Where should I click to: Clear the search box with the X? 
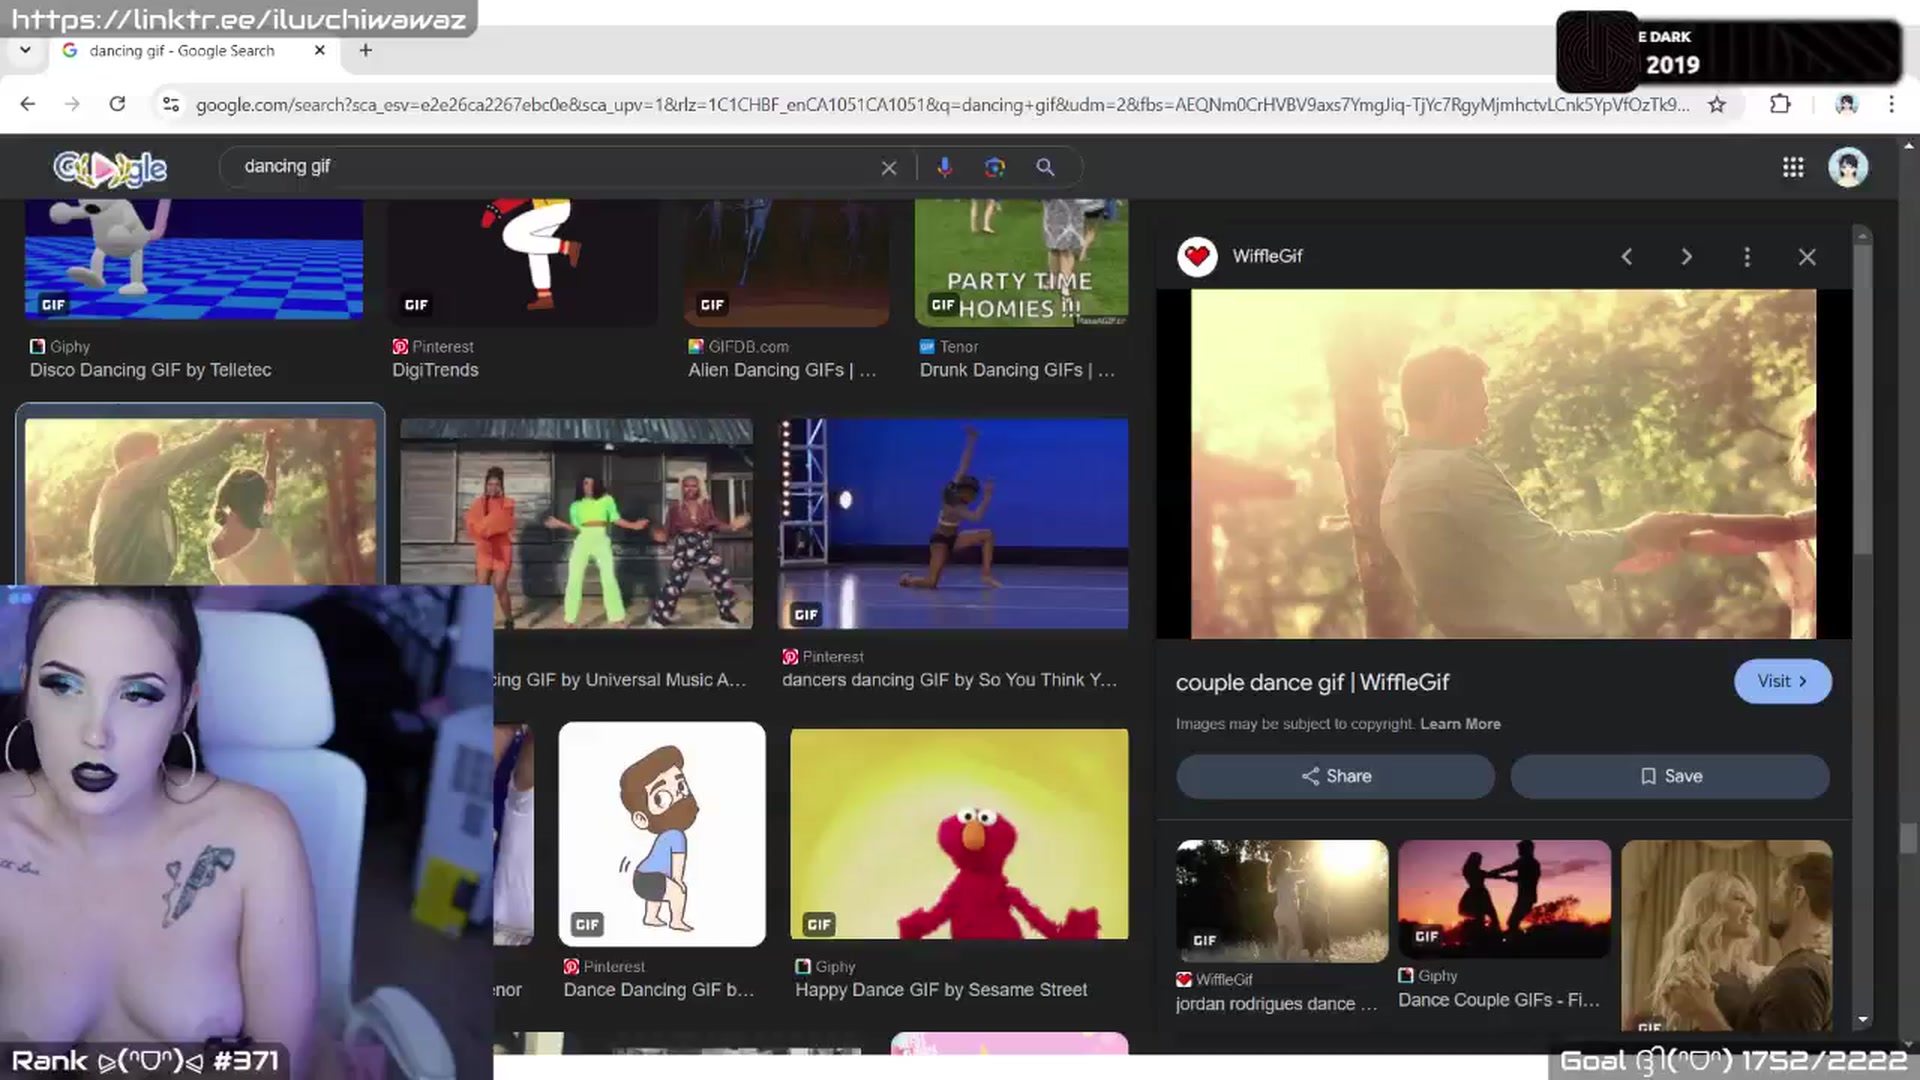click(889, 168)
